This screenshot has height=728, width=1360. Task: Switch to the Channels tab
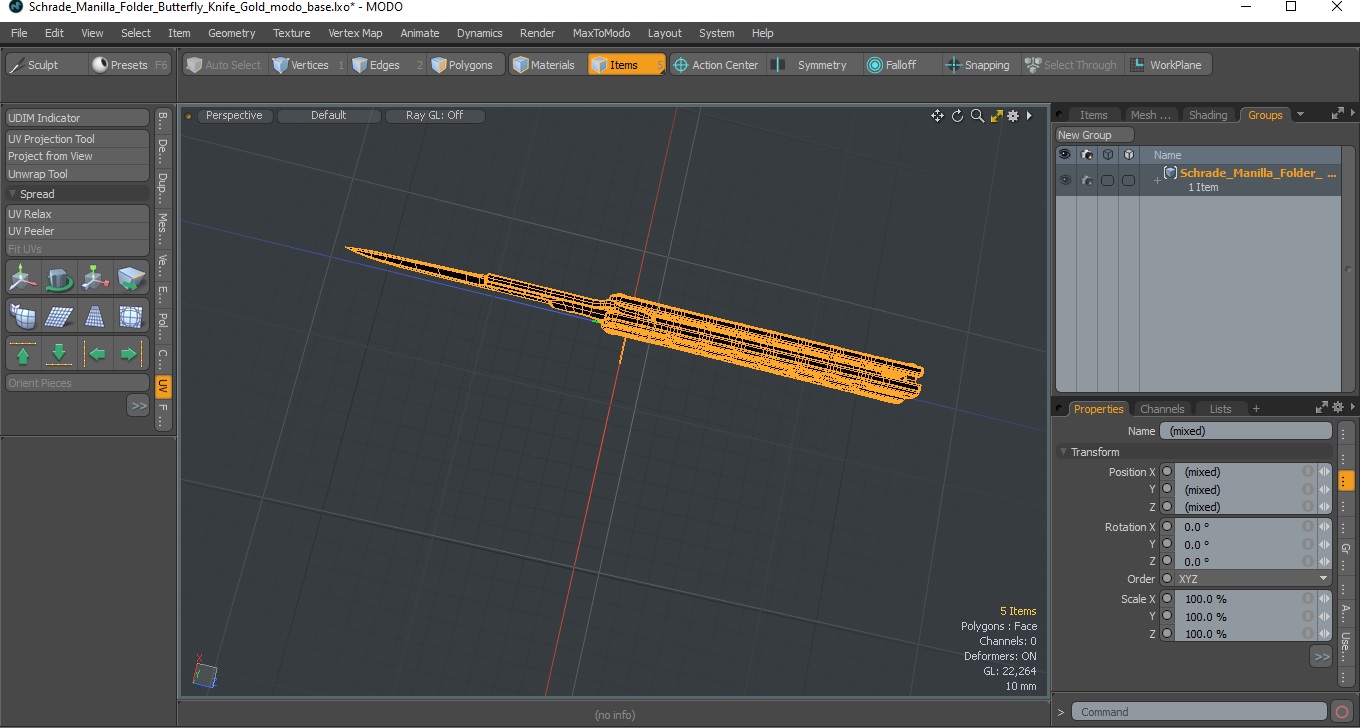coord(1162,409)
